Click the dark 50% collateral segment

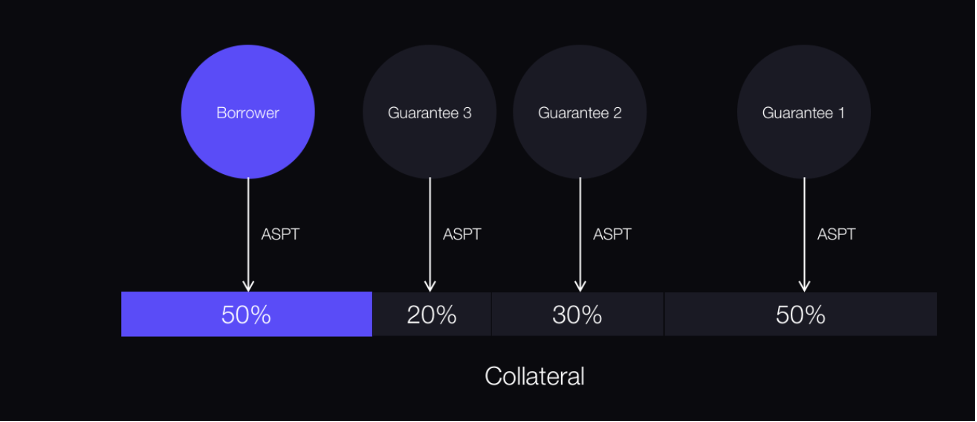click(x=801, y=314)
